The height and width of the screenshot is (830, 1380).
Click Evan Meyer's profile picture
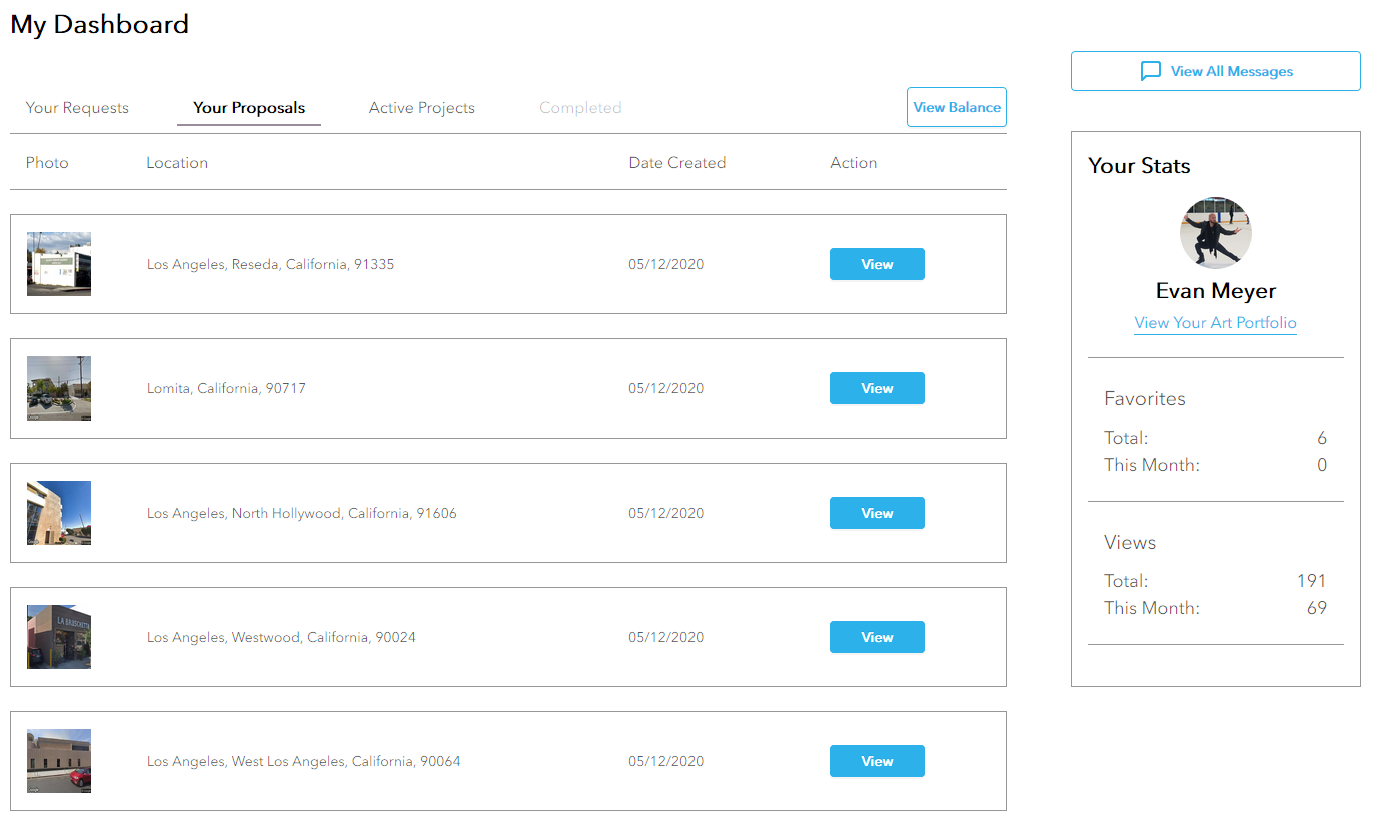1216,232
